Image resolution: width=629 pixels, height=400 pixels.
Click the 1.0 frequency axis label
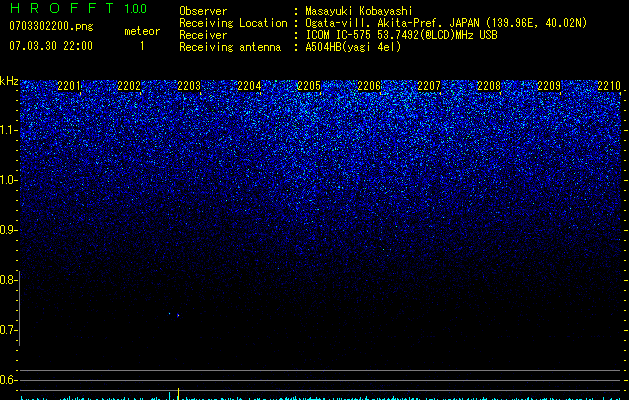(8, 180)
